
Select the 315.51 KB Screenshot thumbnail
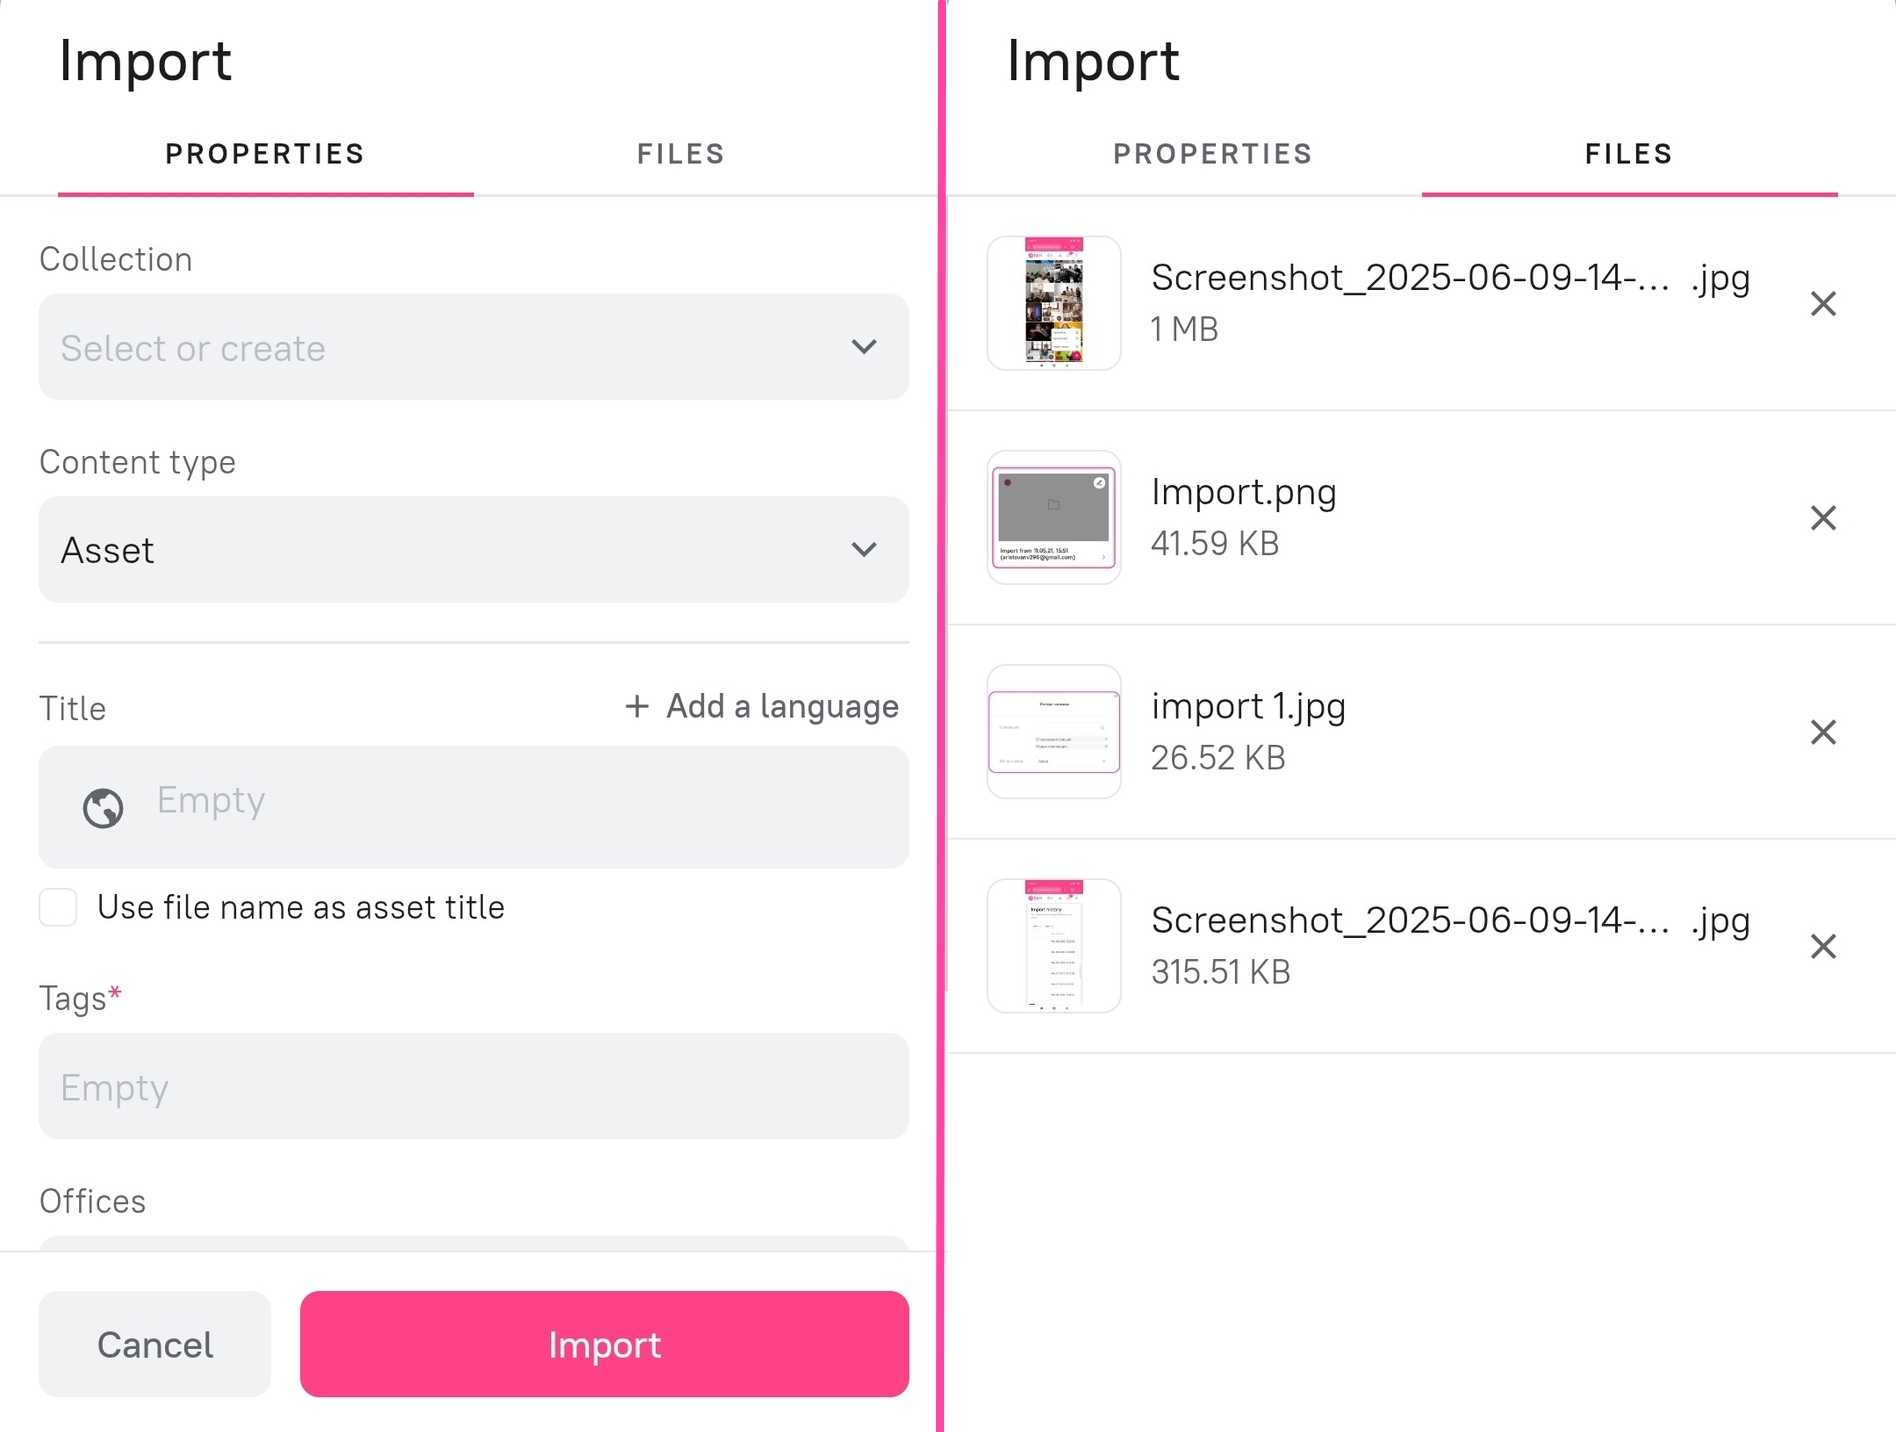[1054, 946]
